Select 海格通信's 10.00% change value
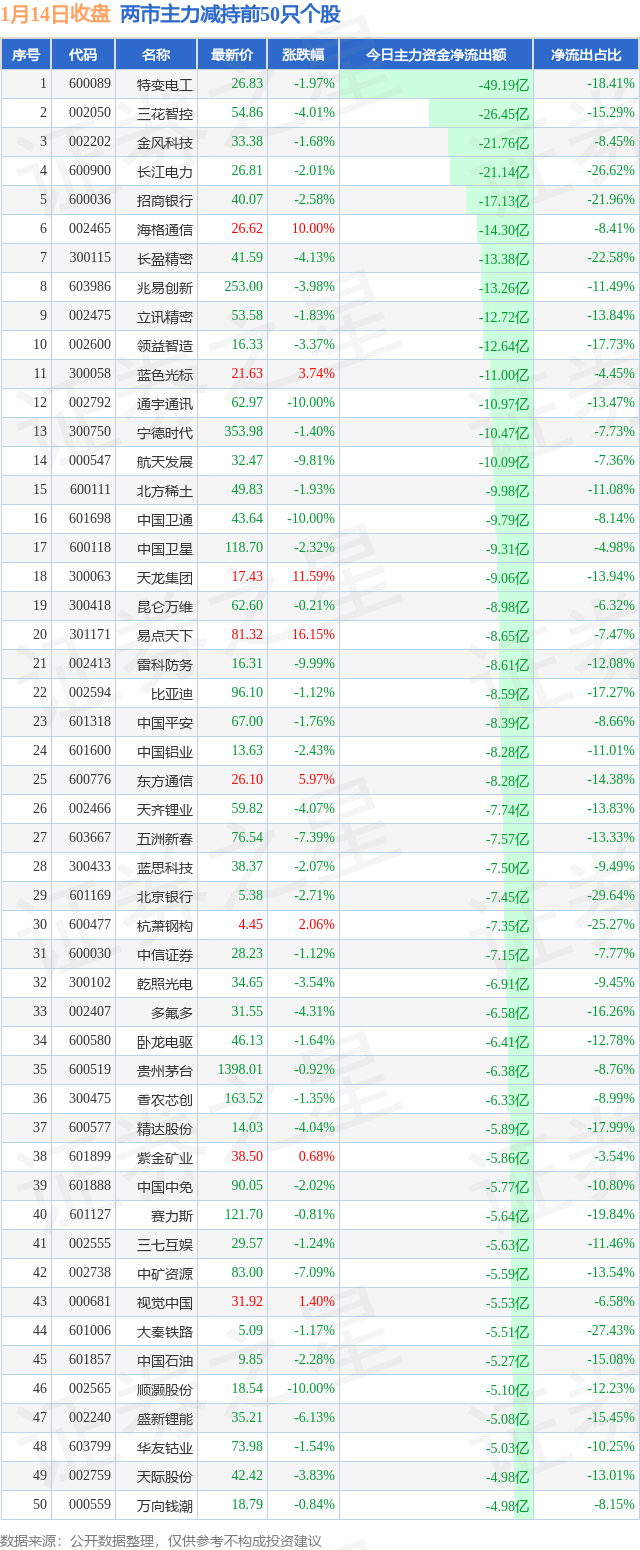Image resolution: width=640 pixels, height=1550 pixels. pyautogui.click(x=314, y=229)
